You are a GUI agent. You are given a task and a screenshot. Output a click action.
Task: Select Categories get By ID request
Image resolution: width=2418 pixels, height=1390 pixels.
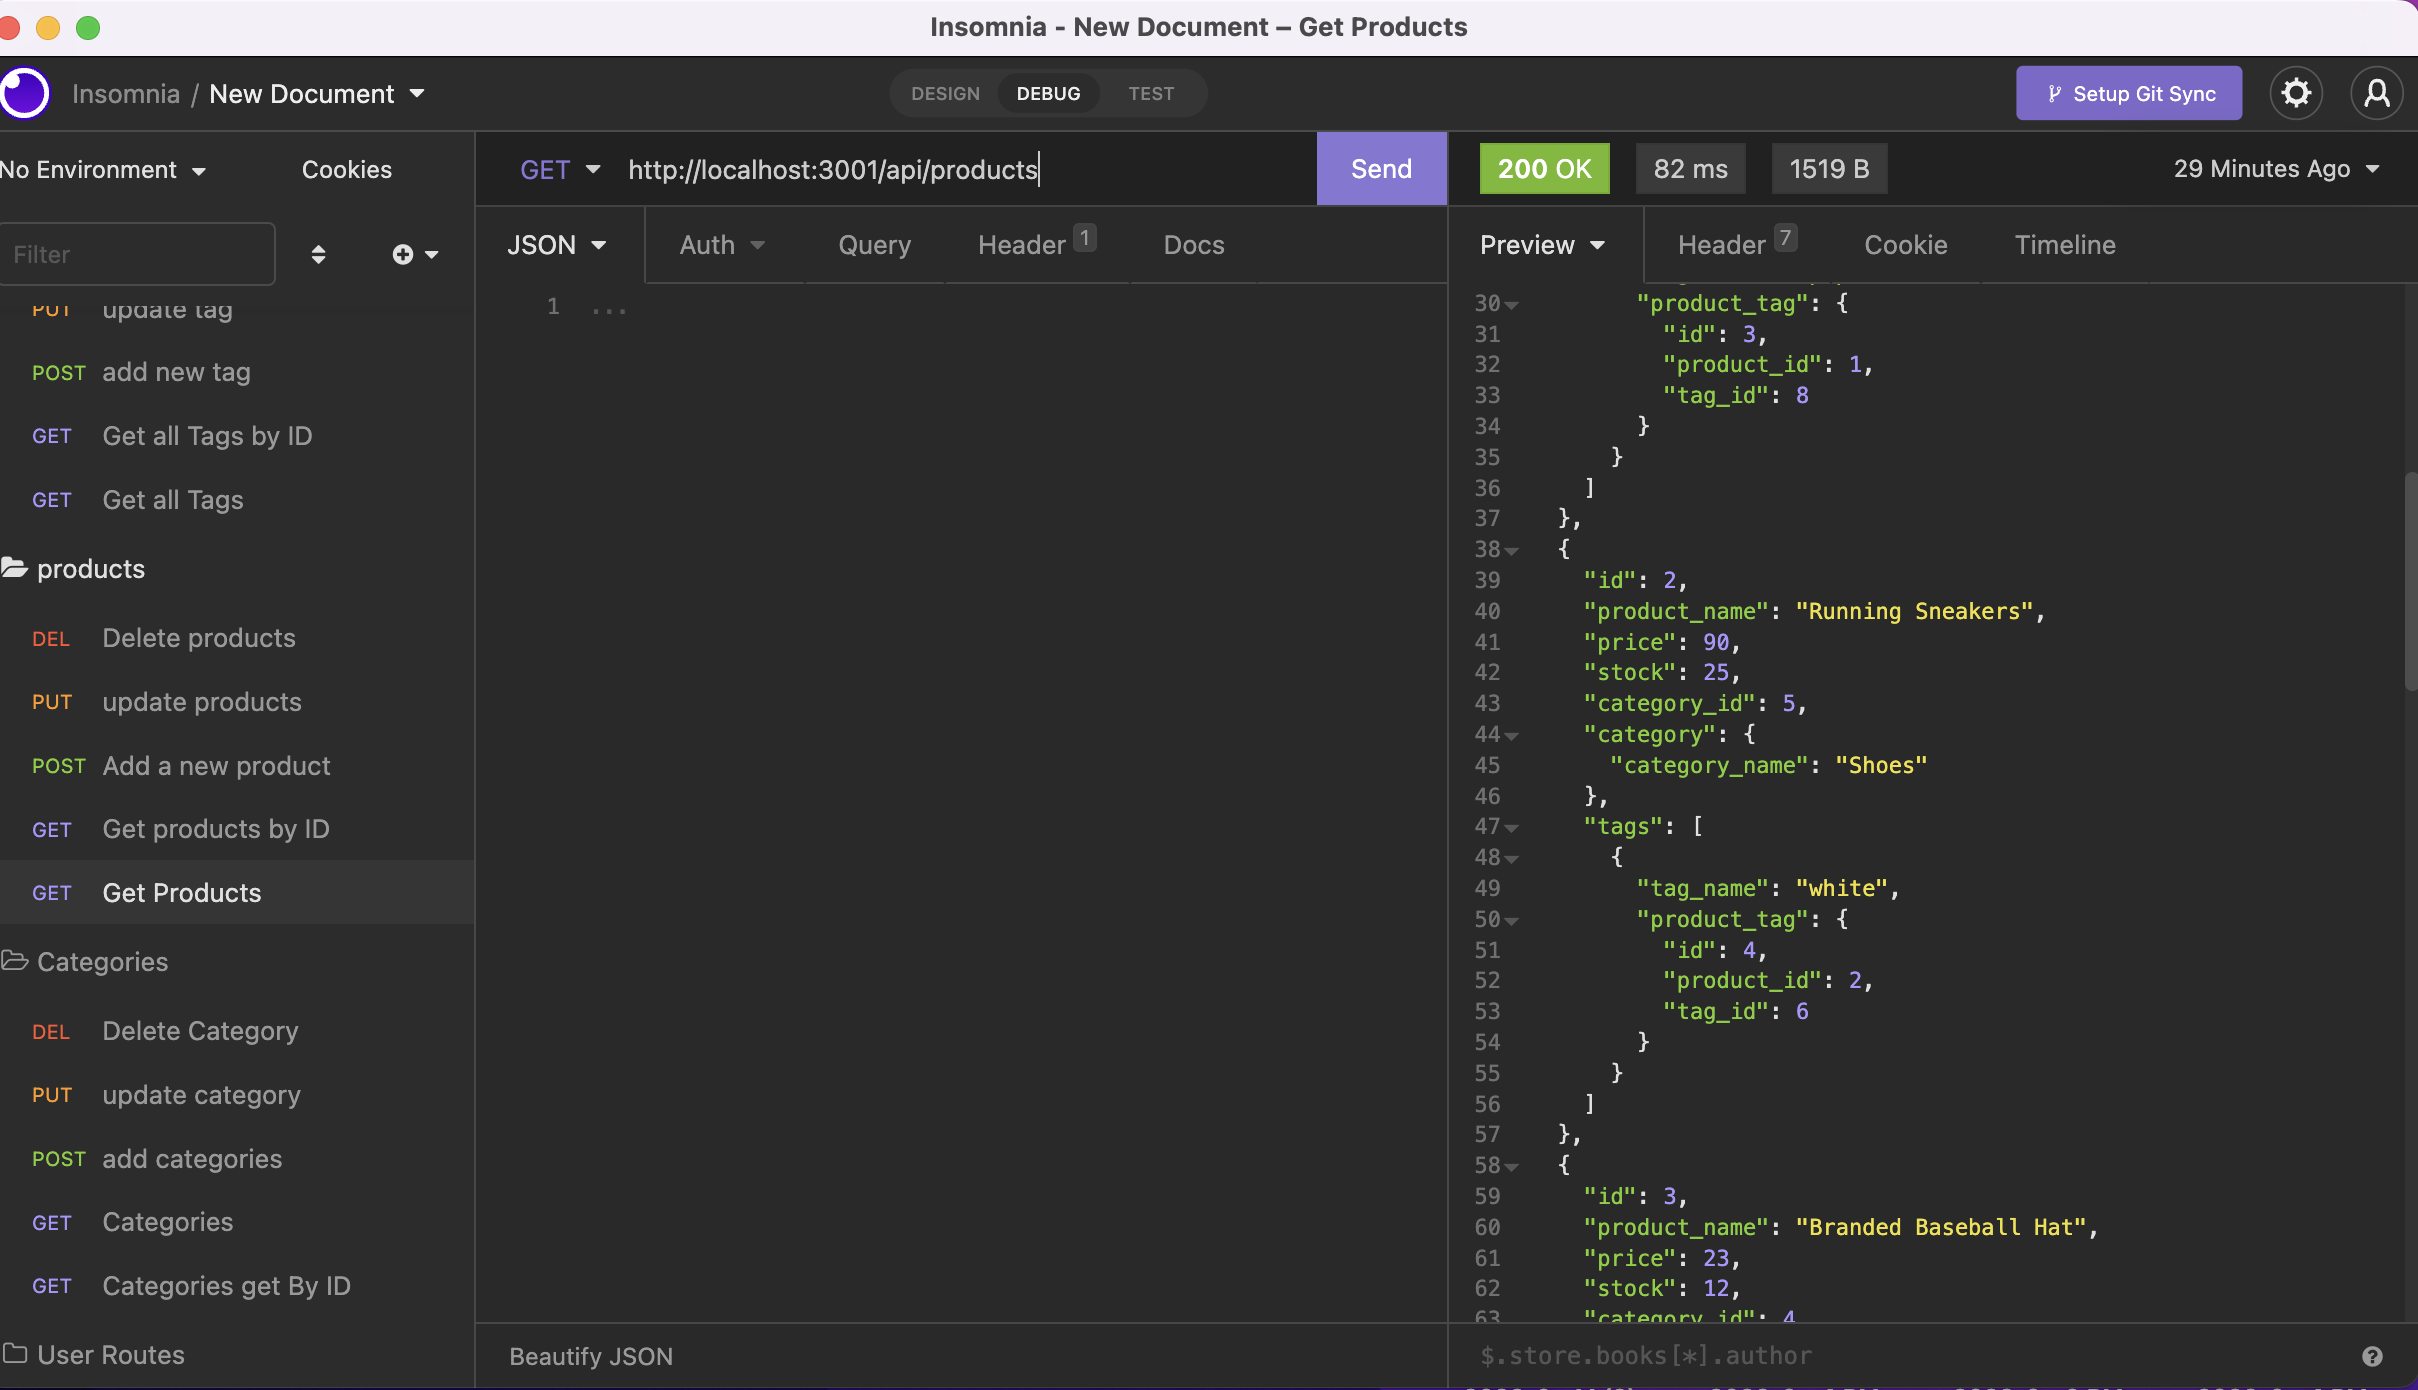coord(237,1286)
